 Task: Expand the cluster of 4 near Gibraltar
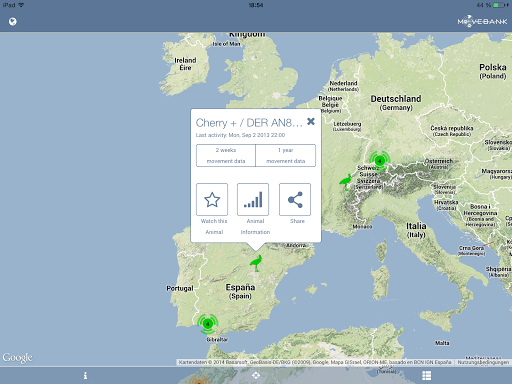click(x=208, y=323)
